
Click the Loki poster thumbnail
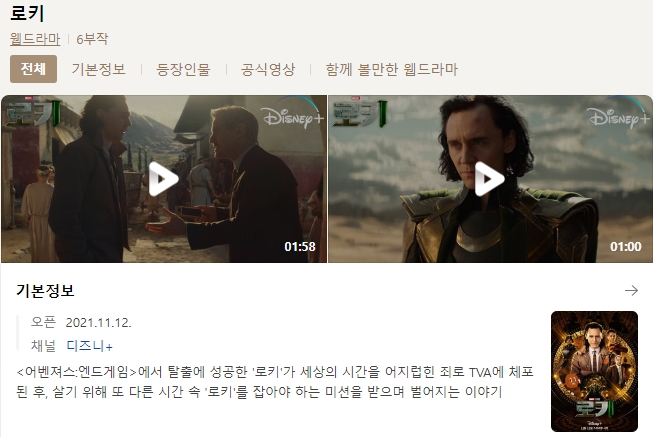click(594, 371)
